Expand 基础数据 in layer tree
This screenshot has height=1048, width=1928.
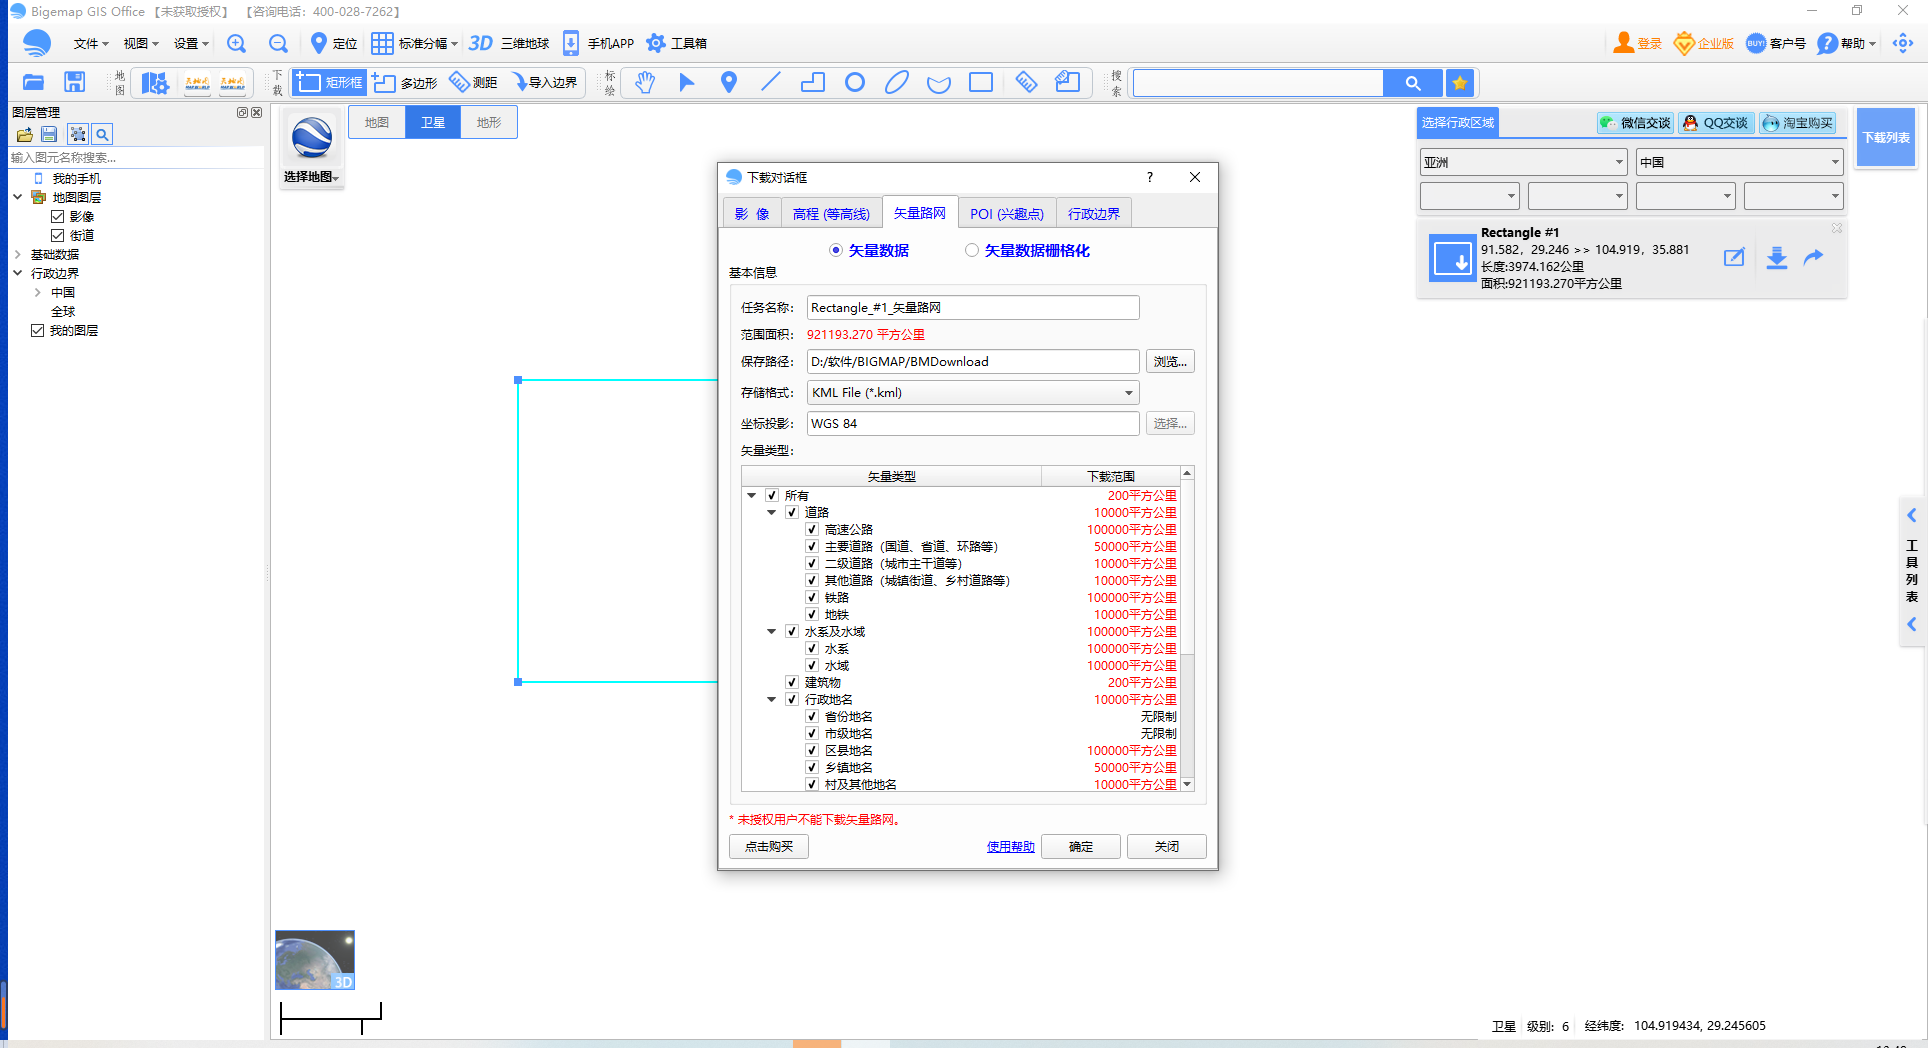17,254
